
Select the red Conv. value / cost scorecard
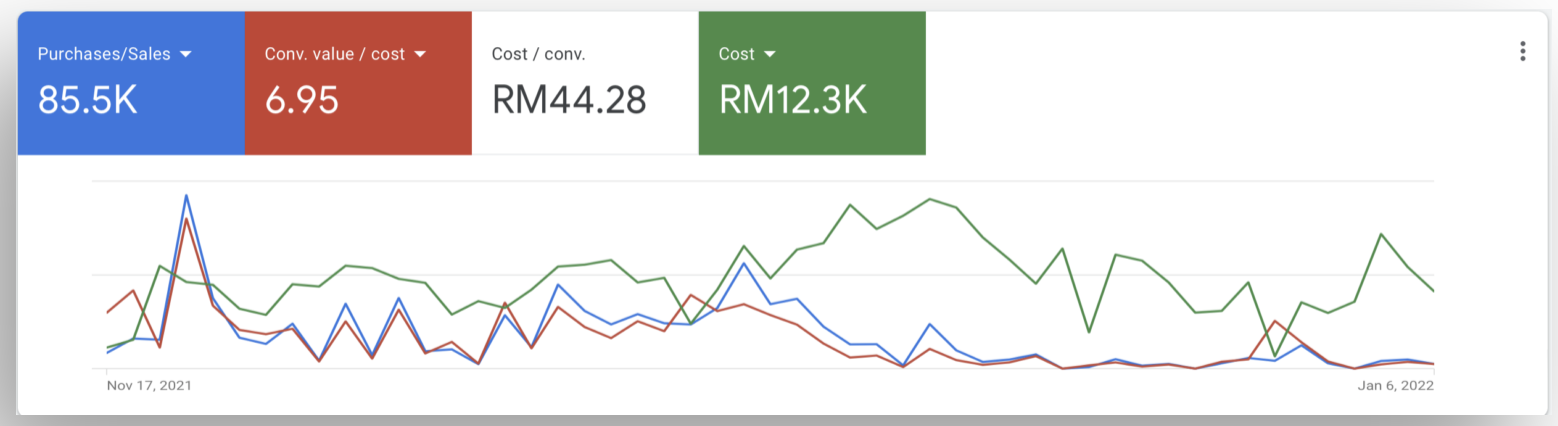click(358, 83)
